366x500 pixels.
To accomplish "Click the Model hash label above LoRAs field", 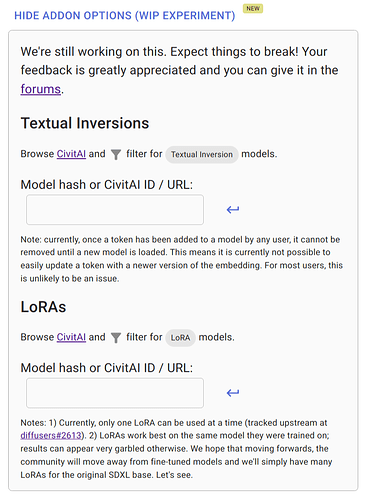I will tap(107, 368).
